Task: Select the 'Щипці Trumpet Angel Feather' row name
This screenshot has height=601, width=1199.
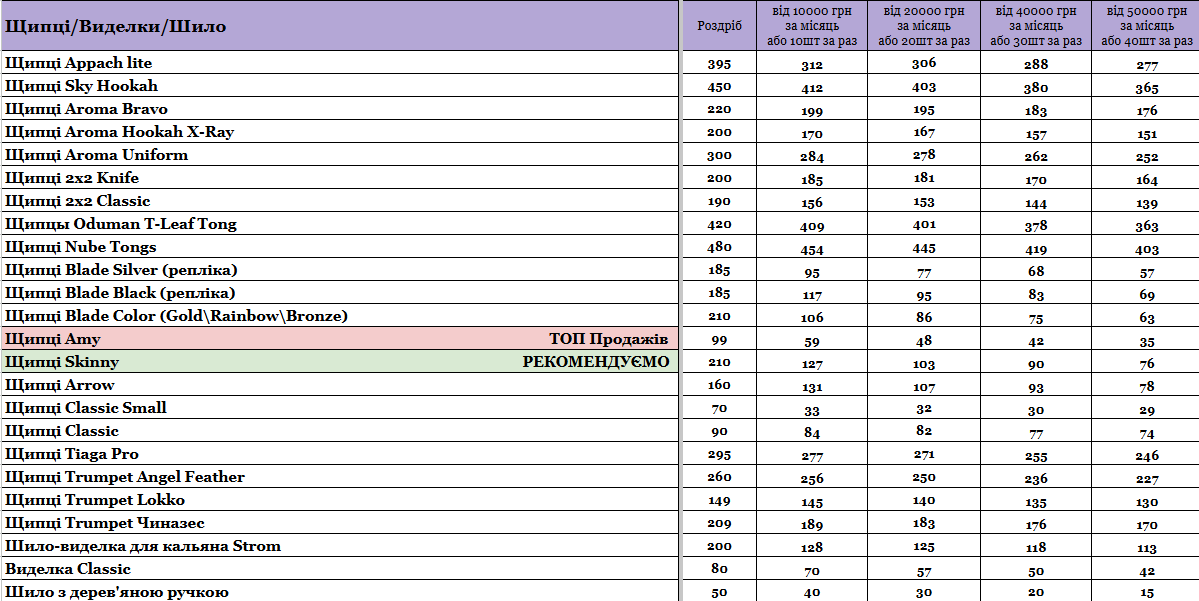Action: (125, 477)
